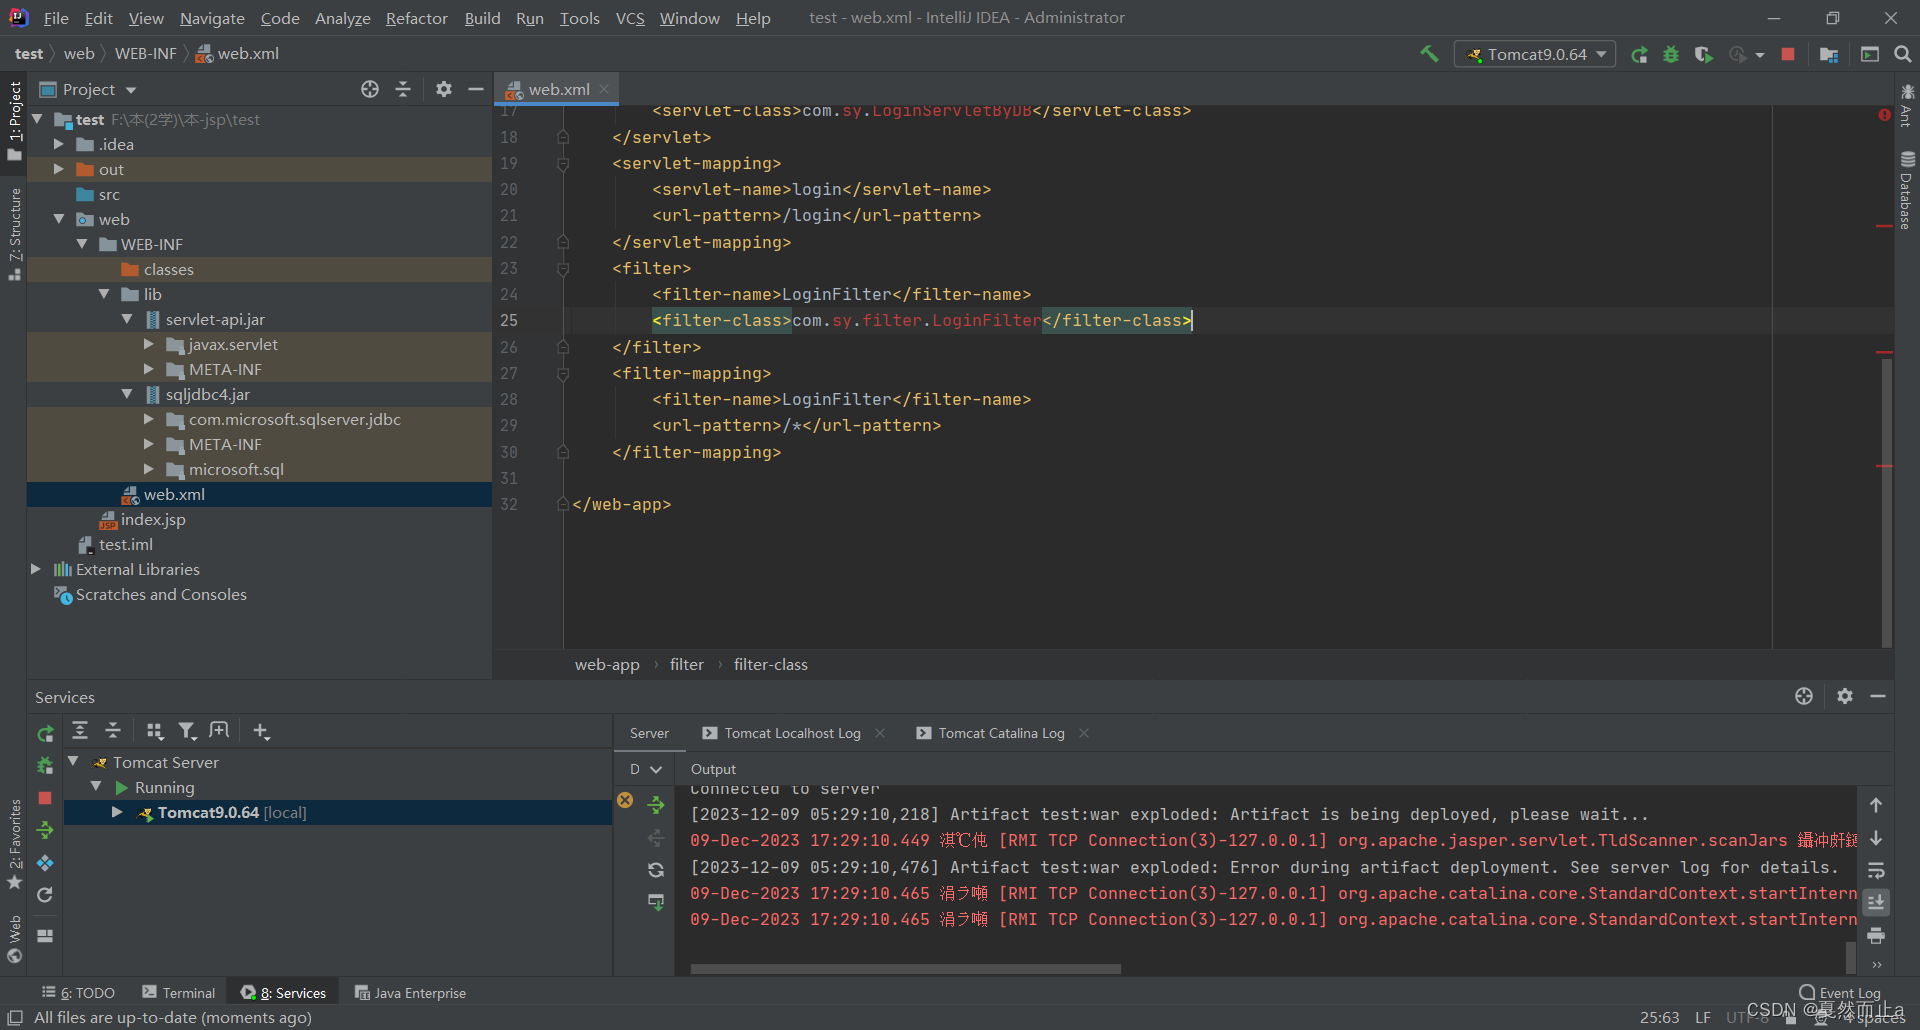The image size is (1920, 1030).
Task: Collapse the Running node in Services
Action: click(96, 787)
